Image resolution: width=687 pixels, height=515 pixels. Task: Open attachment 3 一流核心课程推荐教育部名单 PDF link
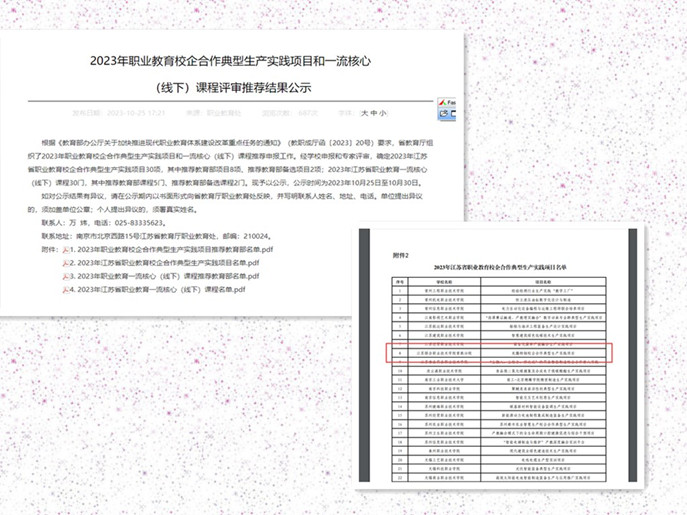(x=165, y=276)
